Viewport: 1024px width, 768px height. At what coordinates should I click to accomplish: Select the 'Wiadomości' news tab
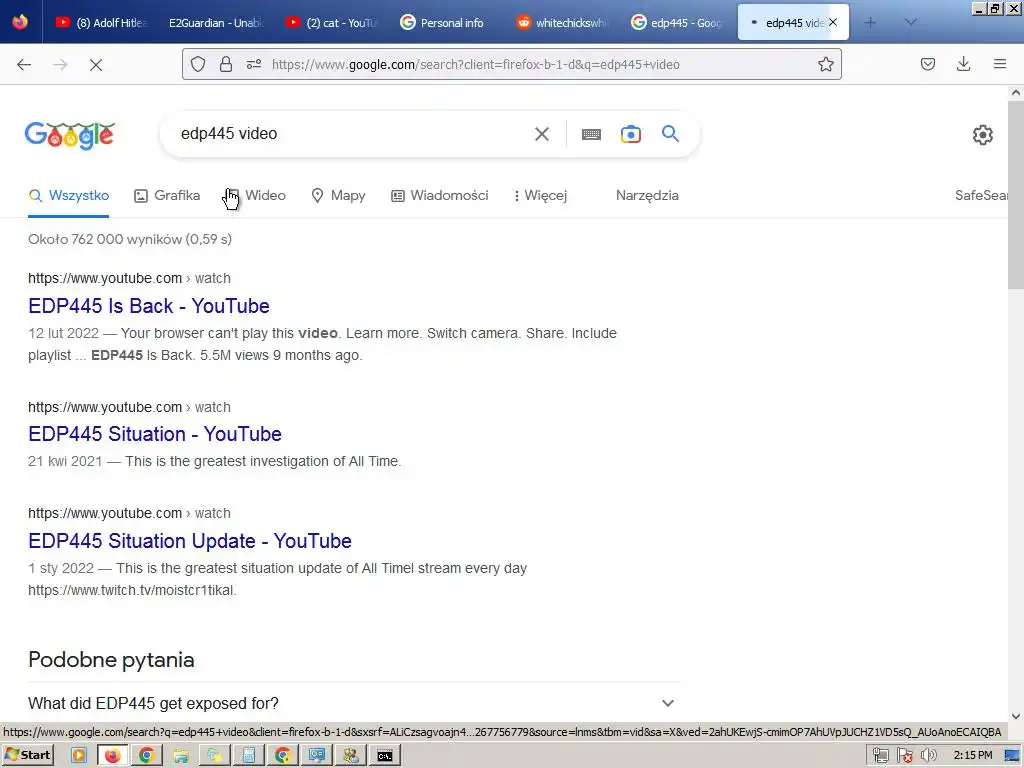440,195
